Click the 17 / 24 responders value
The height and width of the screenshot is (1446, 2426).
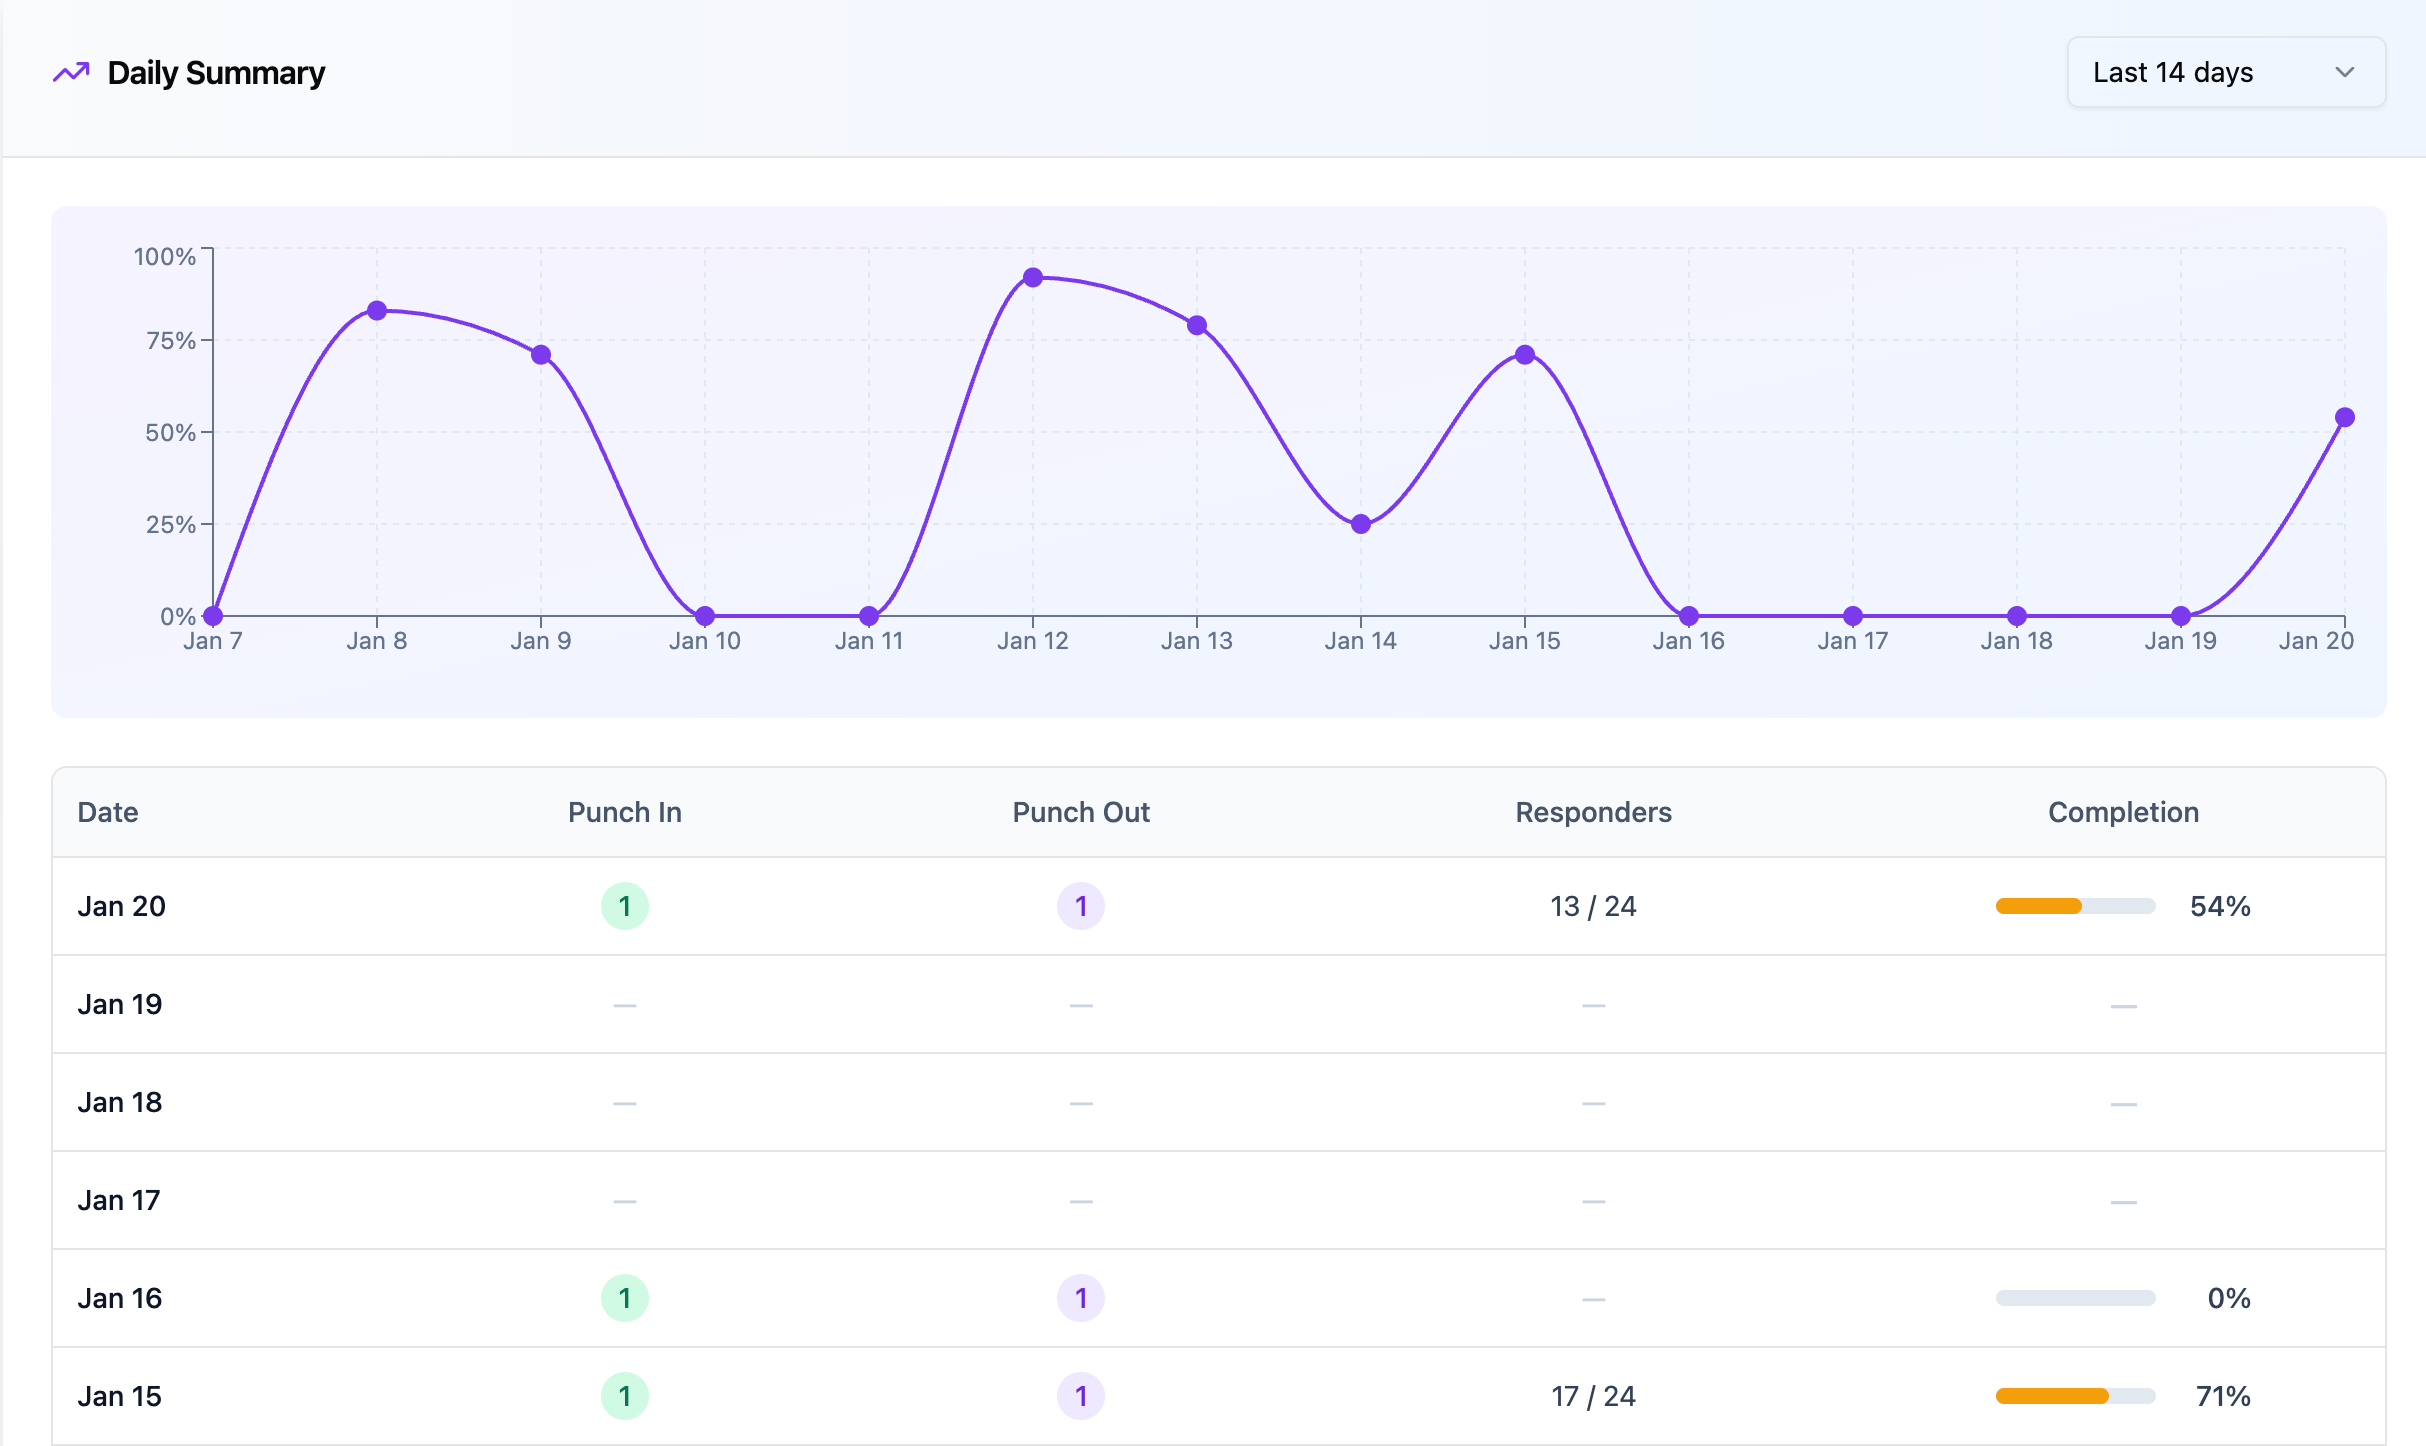click(x=1594, y=1396)
